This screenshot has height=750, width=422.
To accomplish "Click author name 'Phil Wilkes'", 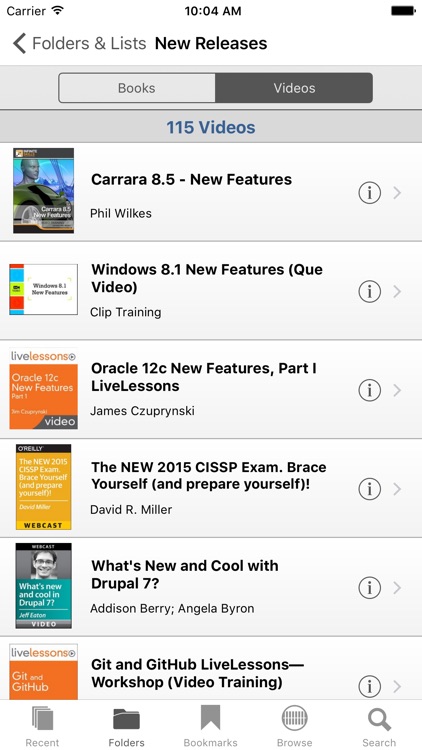I will [121, 213].
